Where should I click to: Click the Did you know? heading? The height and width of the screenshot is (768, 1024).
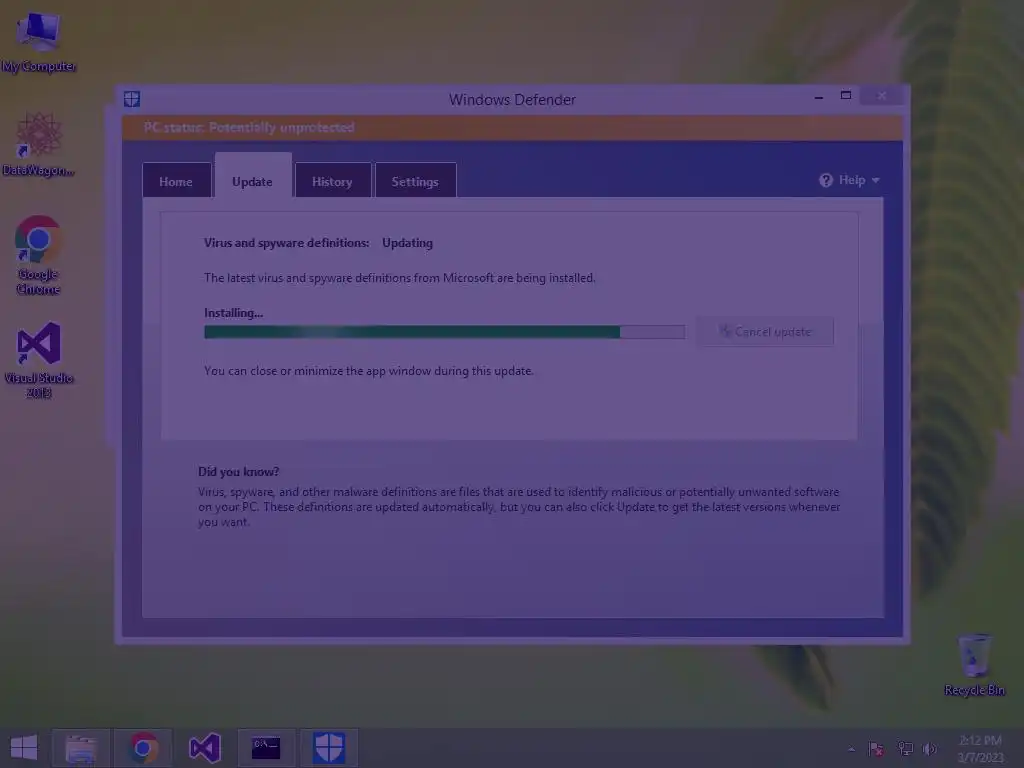(x=238, y=472)
